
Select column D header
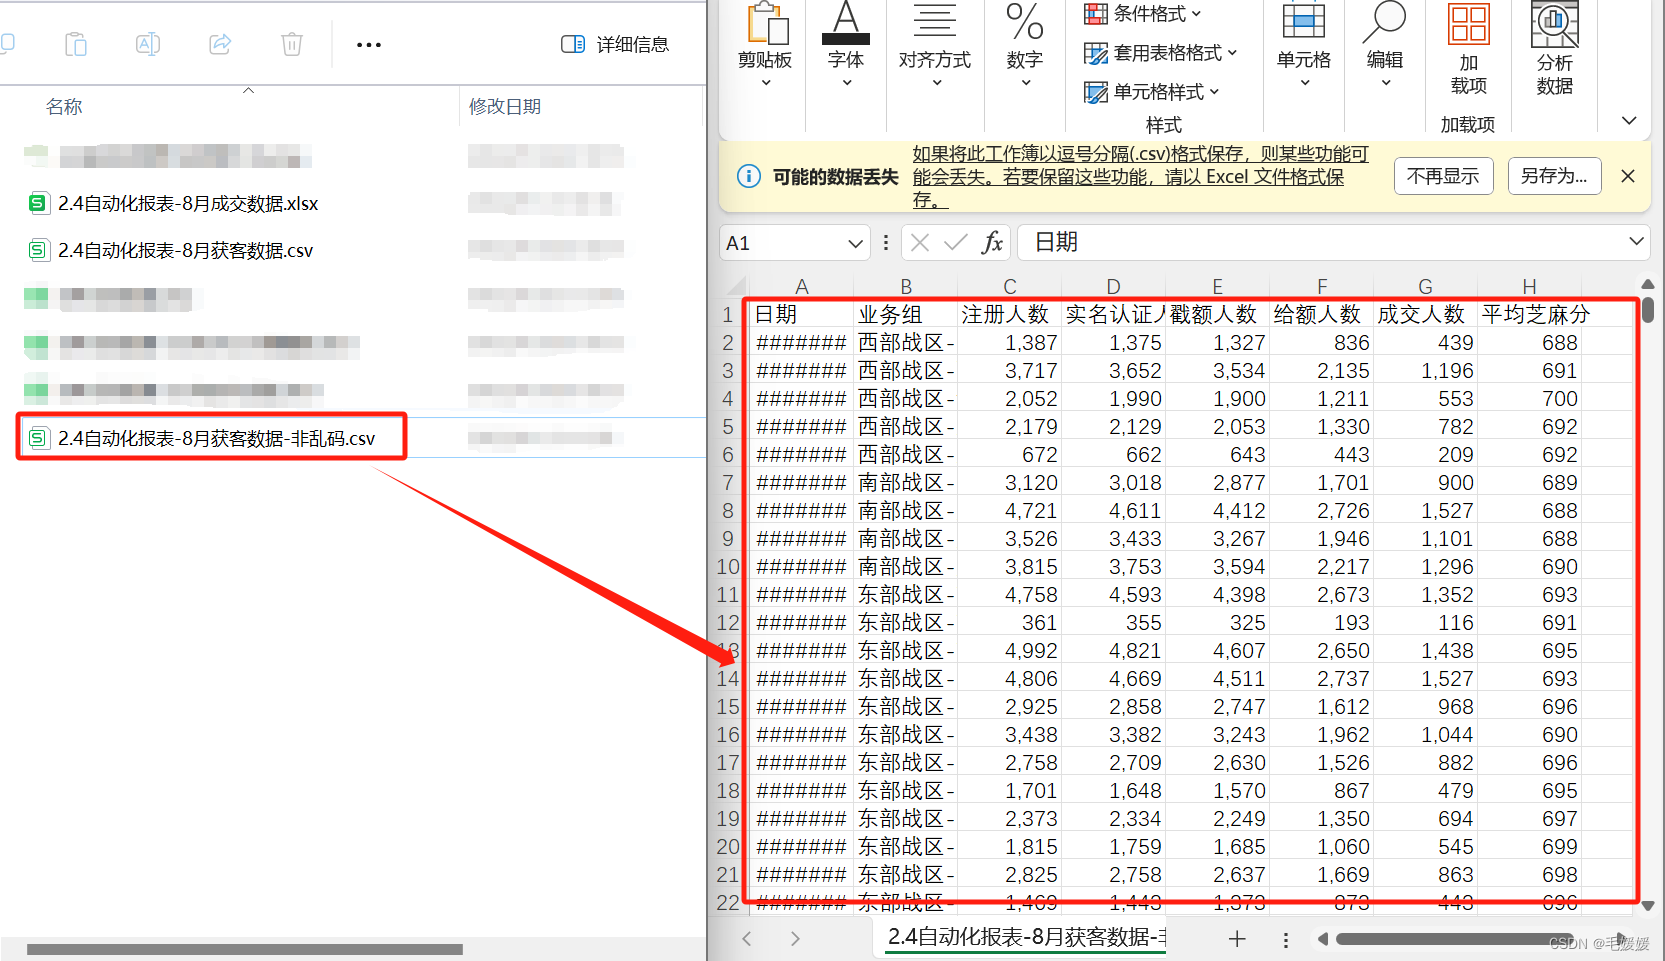(1113, 286)
